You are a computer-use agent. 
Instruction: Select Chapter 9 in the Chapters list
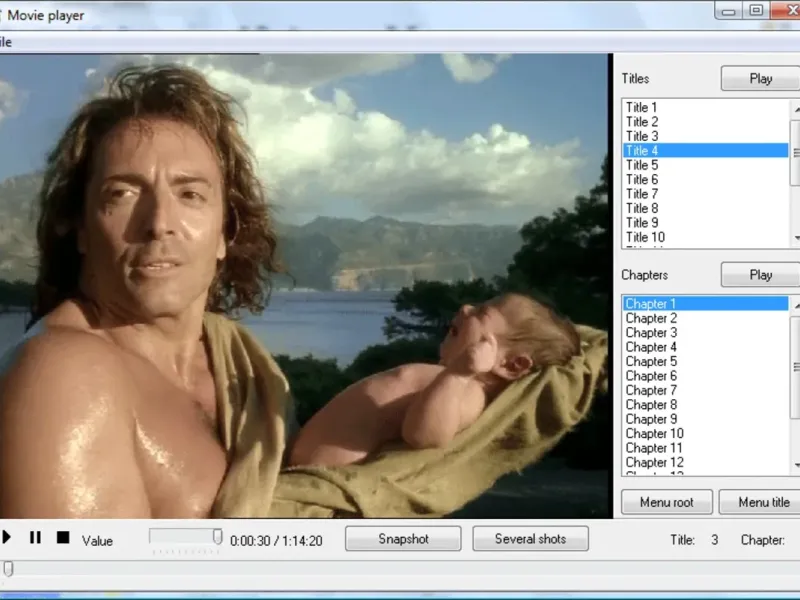pyautogui.click(x=705, y=419)
